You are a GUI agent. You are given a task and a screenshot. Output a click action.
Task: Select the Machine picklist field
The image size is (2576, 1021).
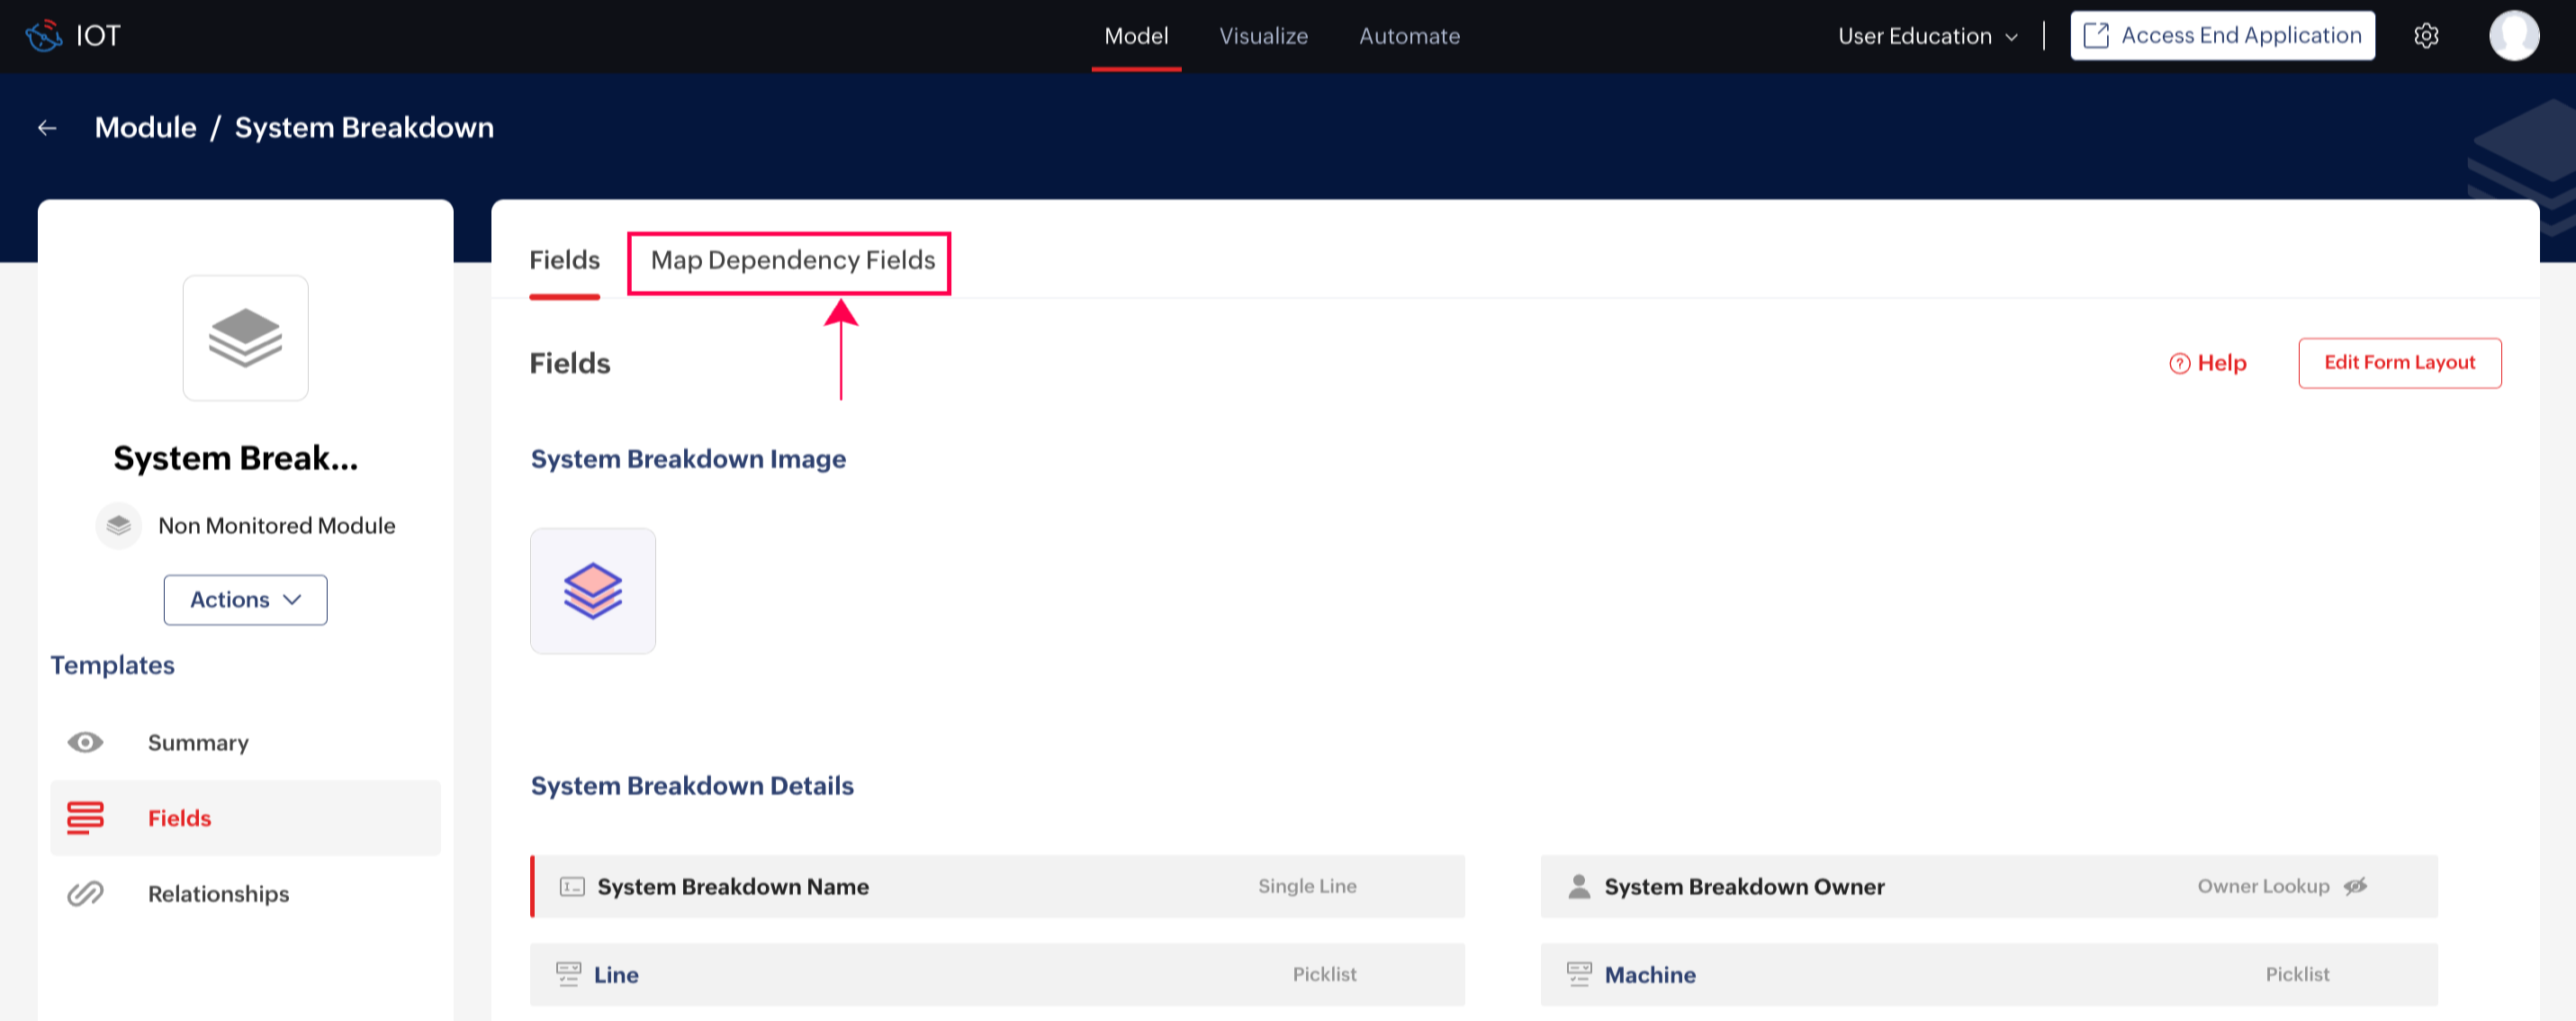pyautogui.click(x=1987, y=974)
